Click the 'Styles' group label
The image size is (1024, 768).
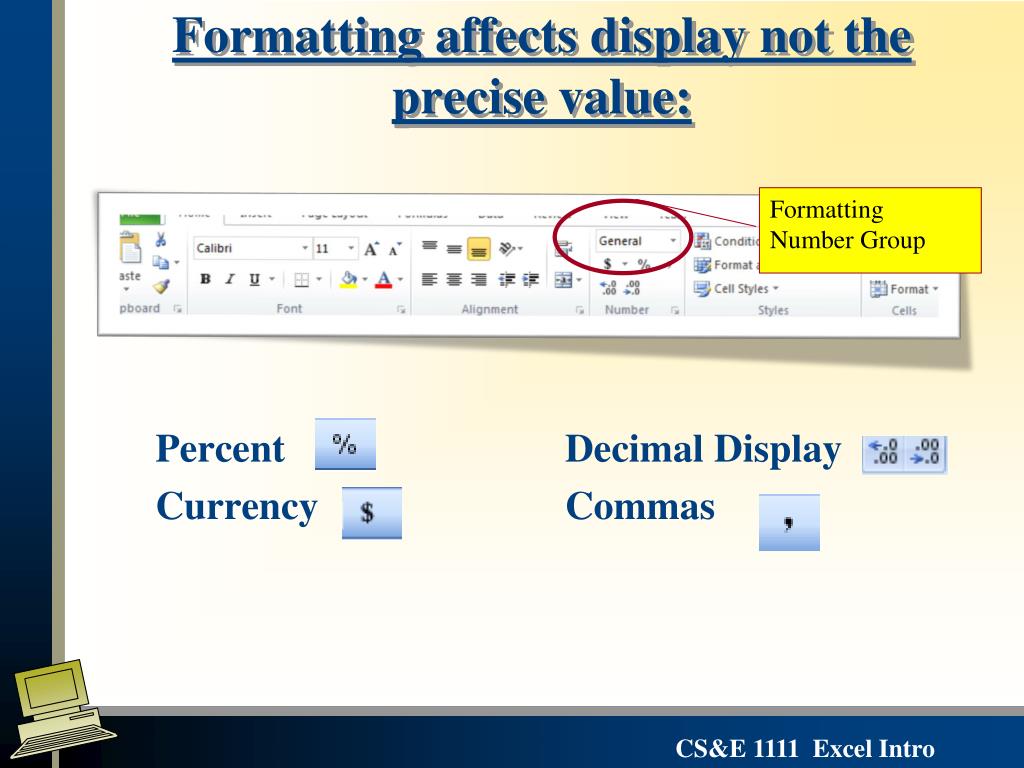pyautogui.click(x=773, y=310)
